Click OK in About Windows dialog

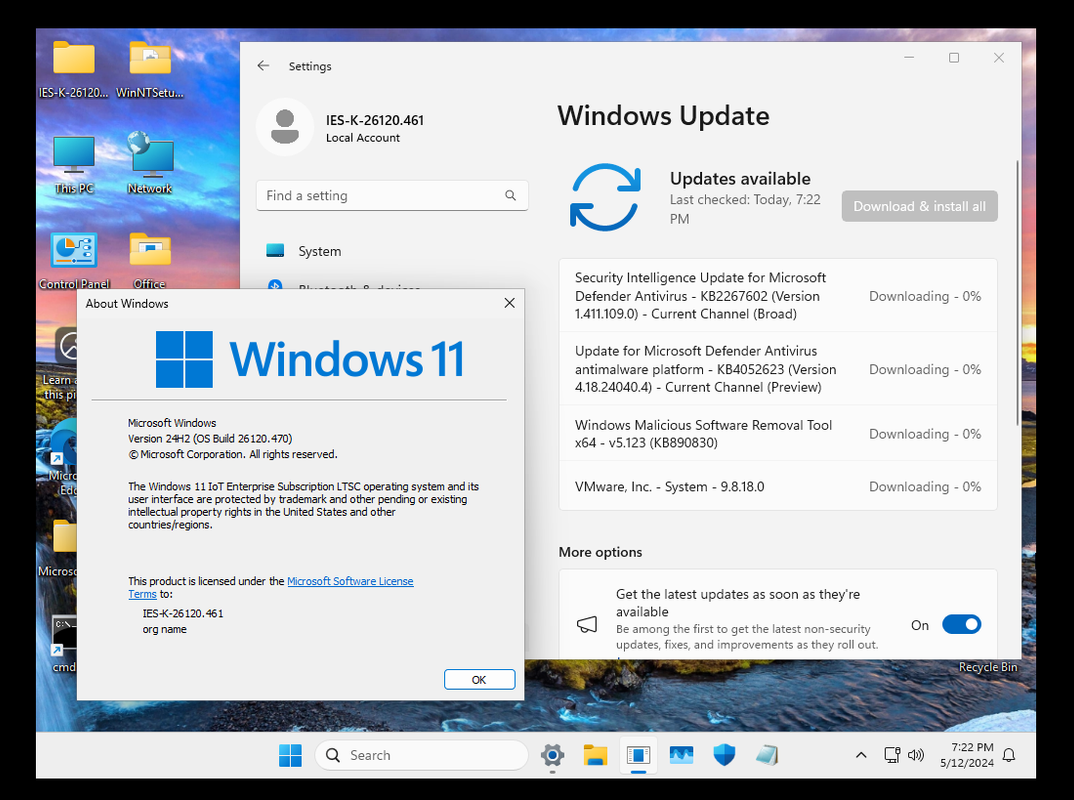(x=479, y=679)
